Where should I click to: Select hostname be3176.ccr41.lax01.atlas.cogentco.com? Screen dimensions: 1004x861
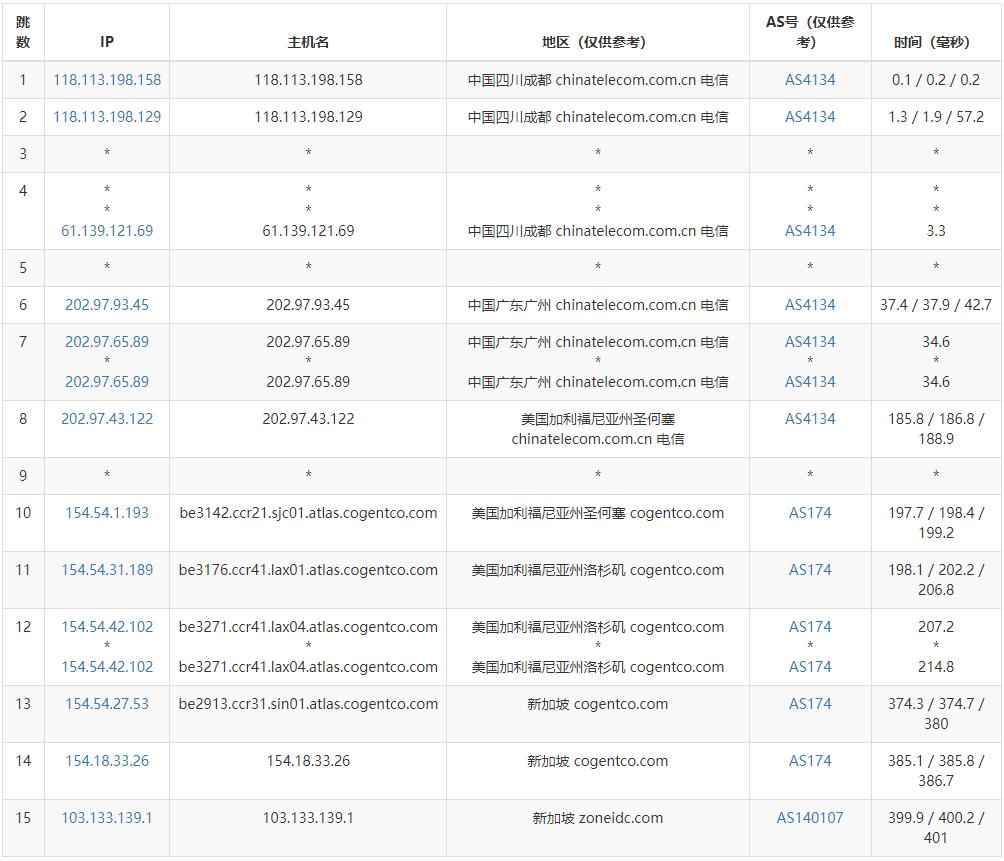pos(308,570)
